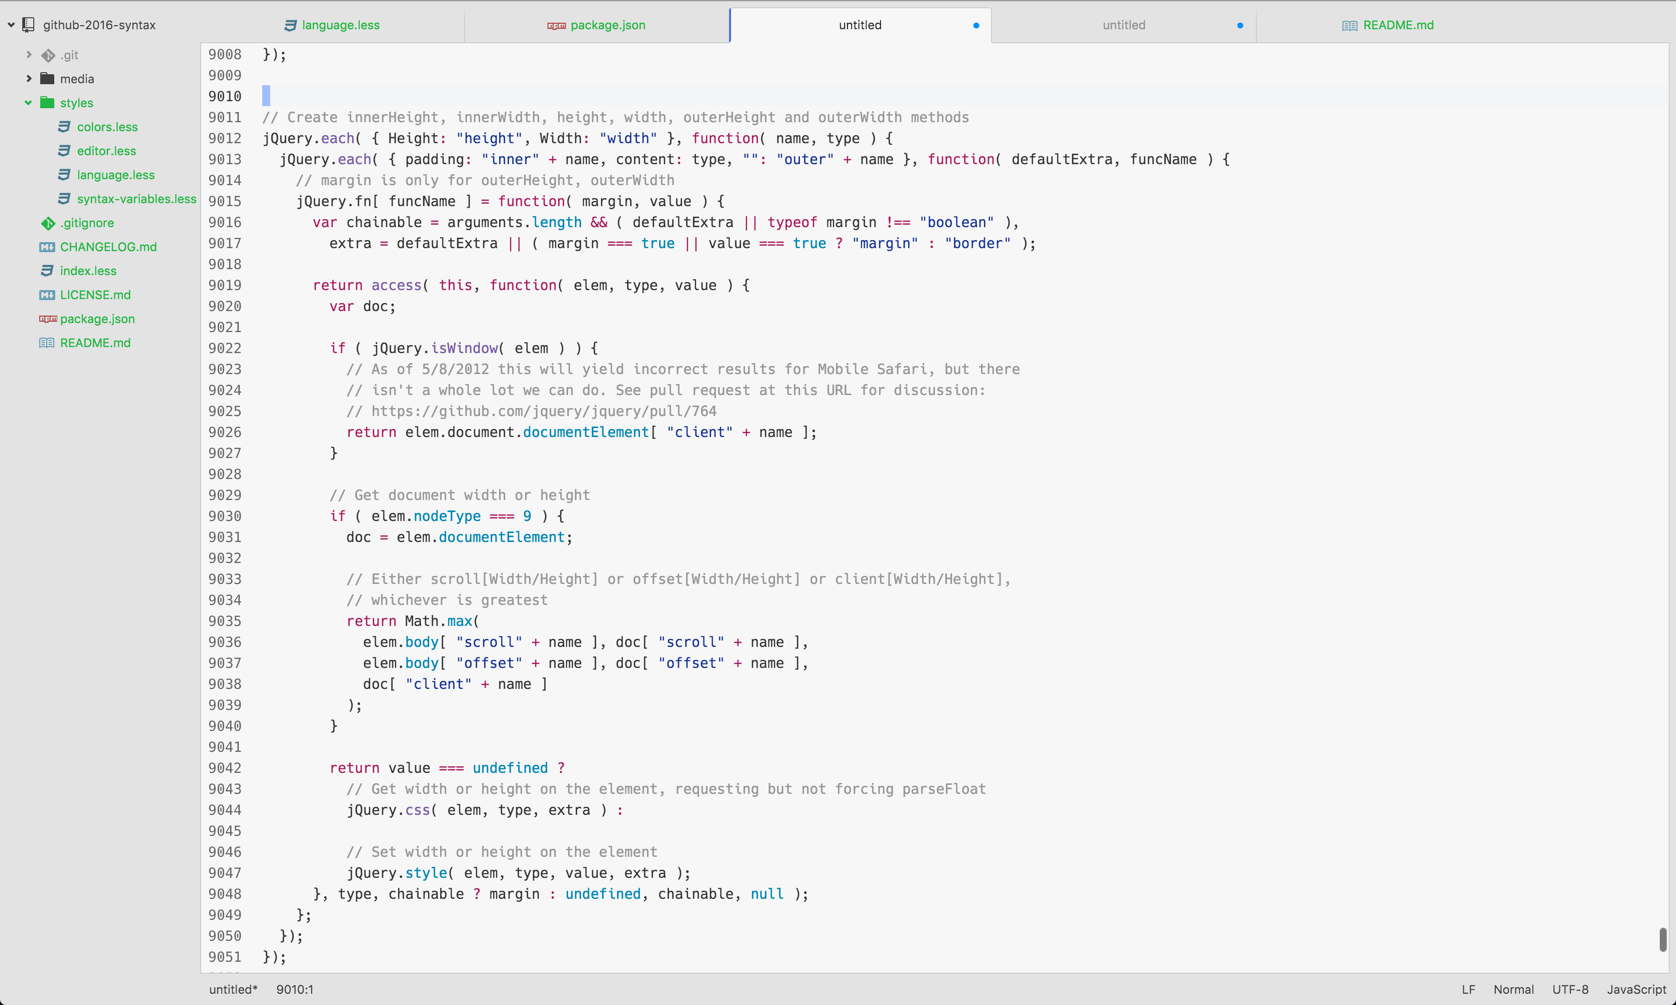
Task: Select the .git folder label
Action: coord(69,55)
